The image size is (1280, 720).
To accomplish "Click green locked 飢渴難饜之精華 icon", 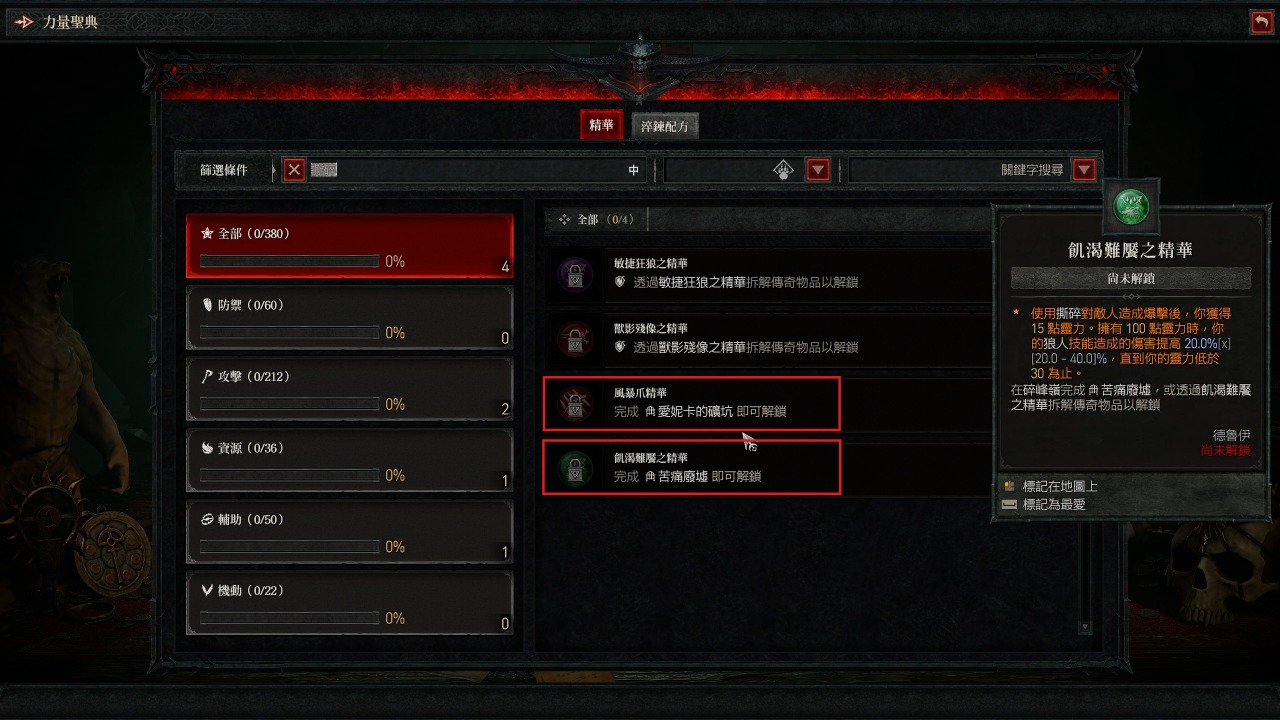I will (x=575, y=467).
